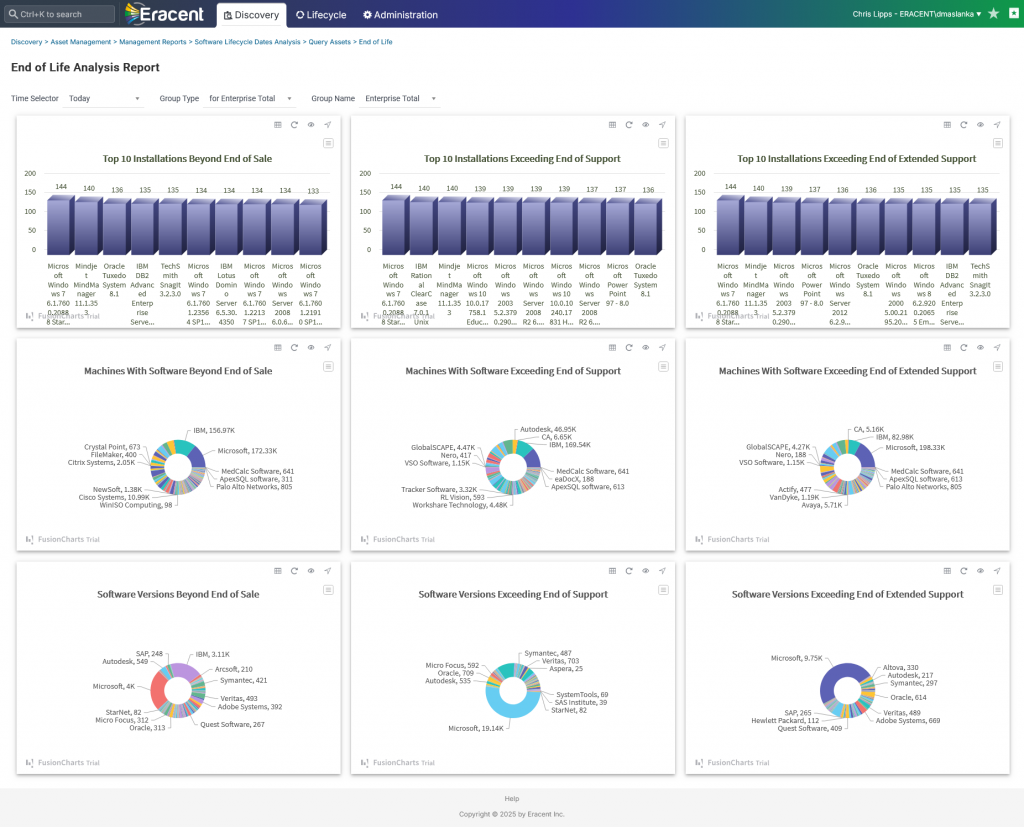Viewport: 1024px width, 827px height.
Task: Open table view for Top 10 Beyond End of Sale
Action: pyautogui.click(x=277, y=125)
